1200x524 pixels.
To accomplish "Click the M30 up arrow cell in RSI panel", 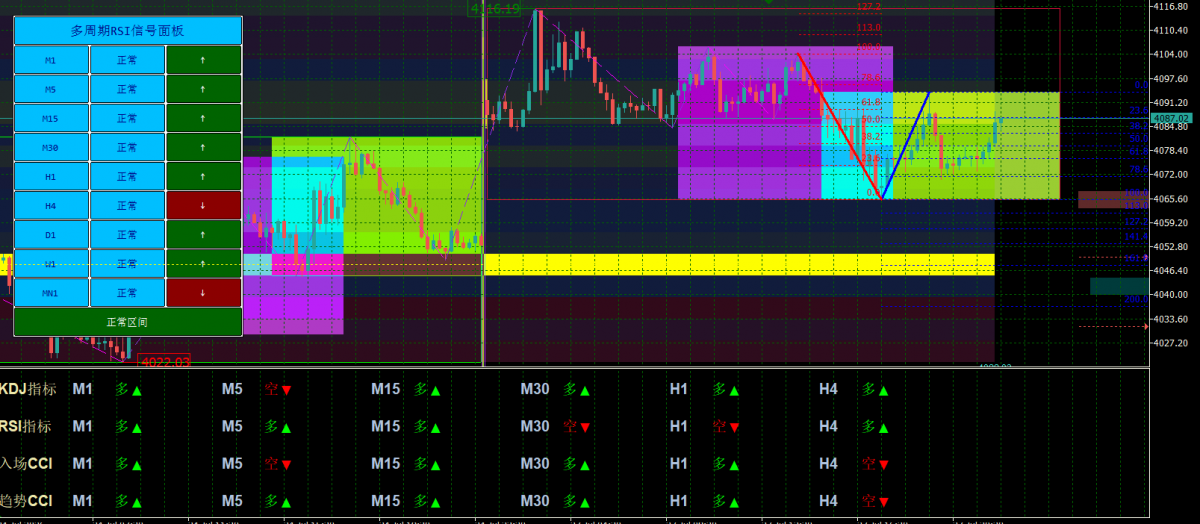I will [203, 147].
